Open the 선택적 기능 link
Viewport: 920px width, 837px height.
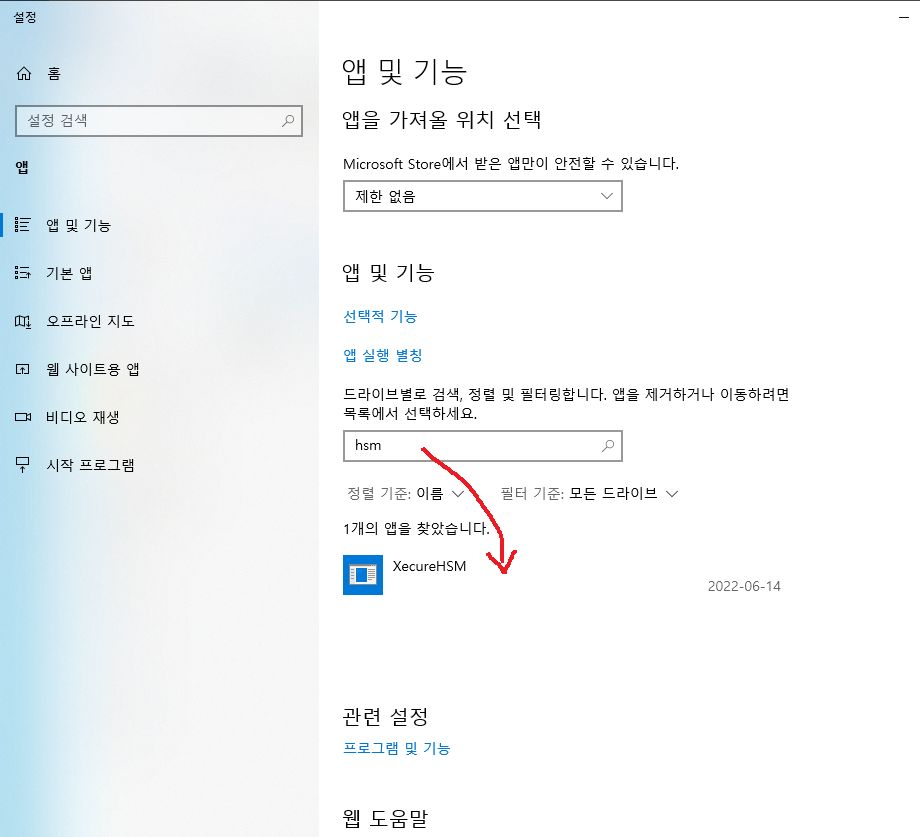click(380, 316)
